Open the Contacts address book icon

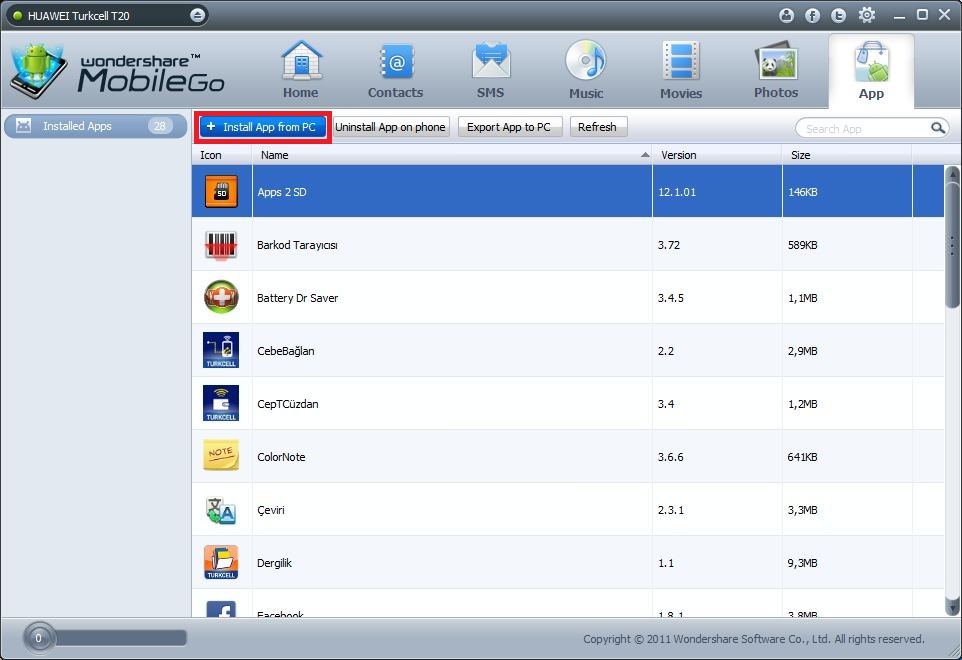point(396,61)
